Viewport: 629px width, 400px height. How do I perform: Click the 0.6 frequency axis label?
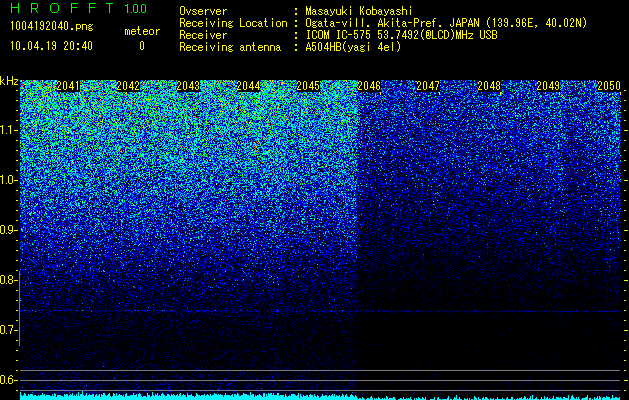[7, 380]
